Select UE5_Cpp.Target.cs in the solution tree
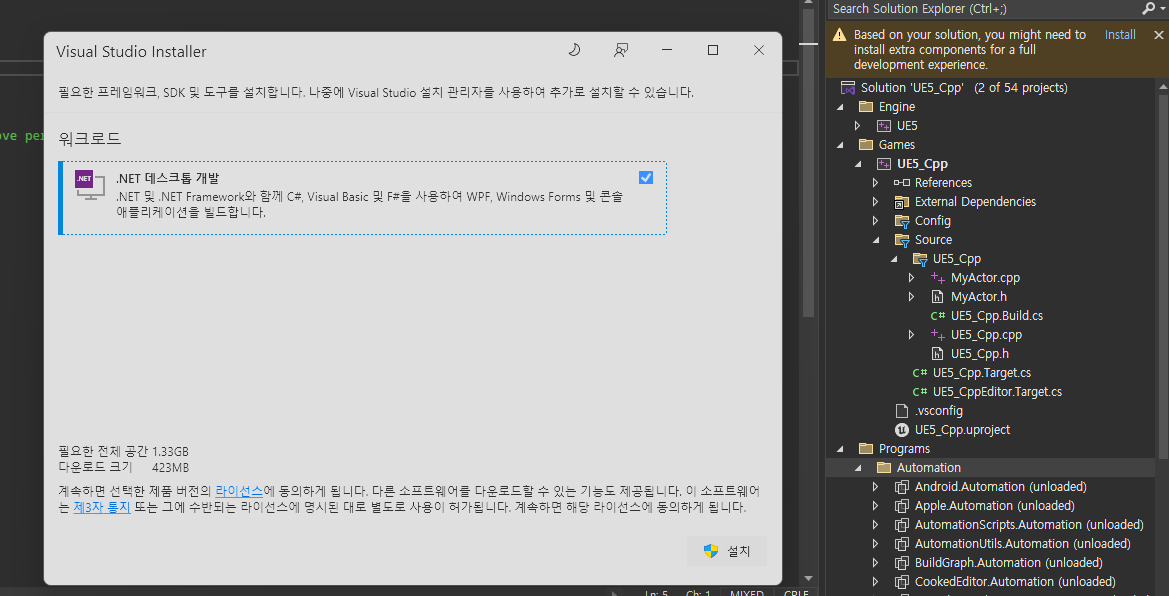Image resolution: width=1169 pixels, height=596 pixels. point(981,373)
